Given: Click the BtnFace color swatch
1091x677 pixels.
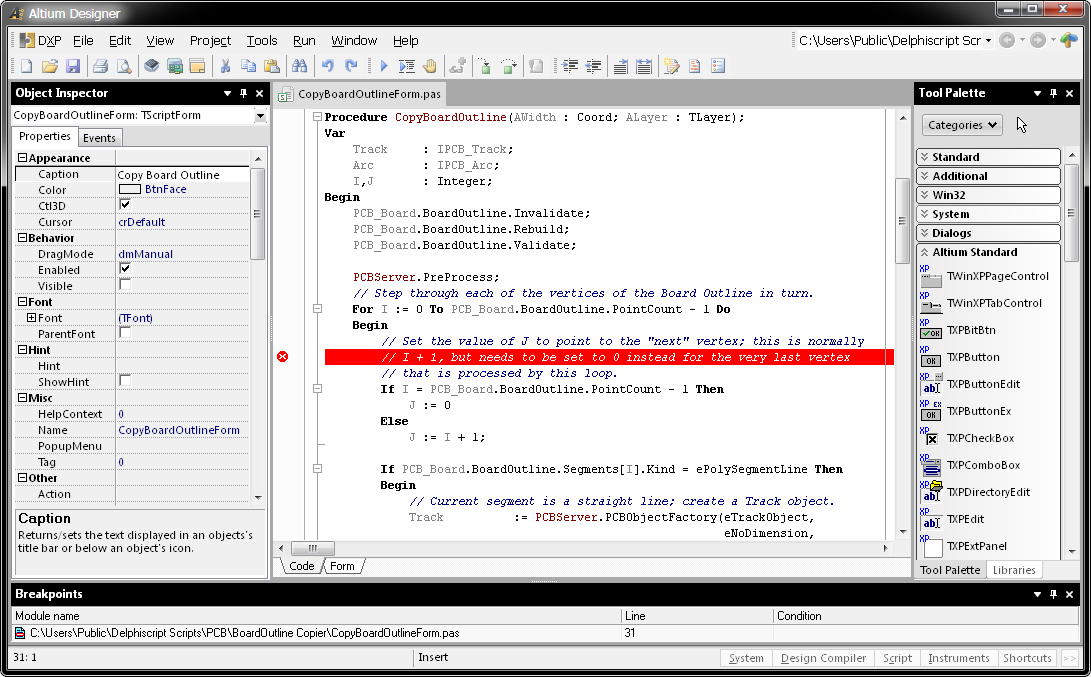Looking at the screenshot, I should (x=129, y=189).
